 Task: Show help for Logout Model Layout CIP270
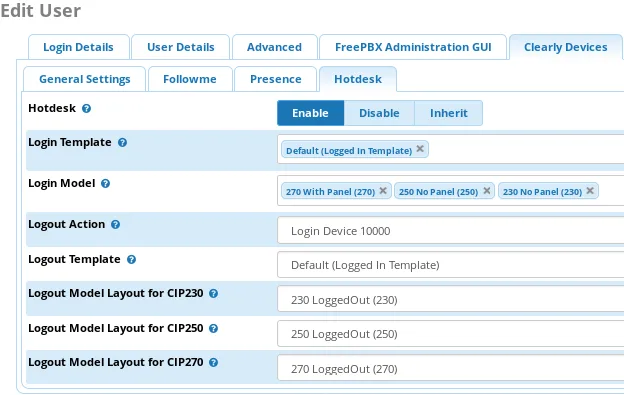pyautogui.click(x=214, y=363)
